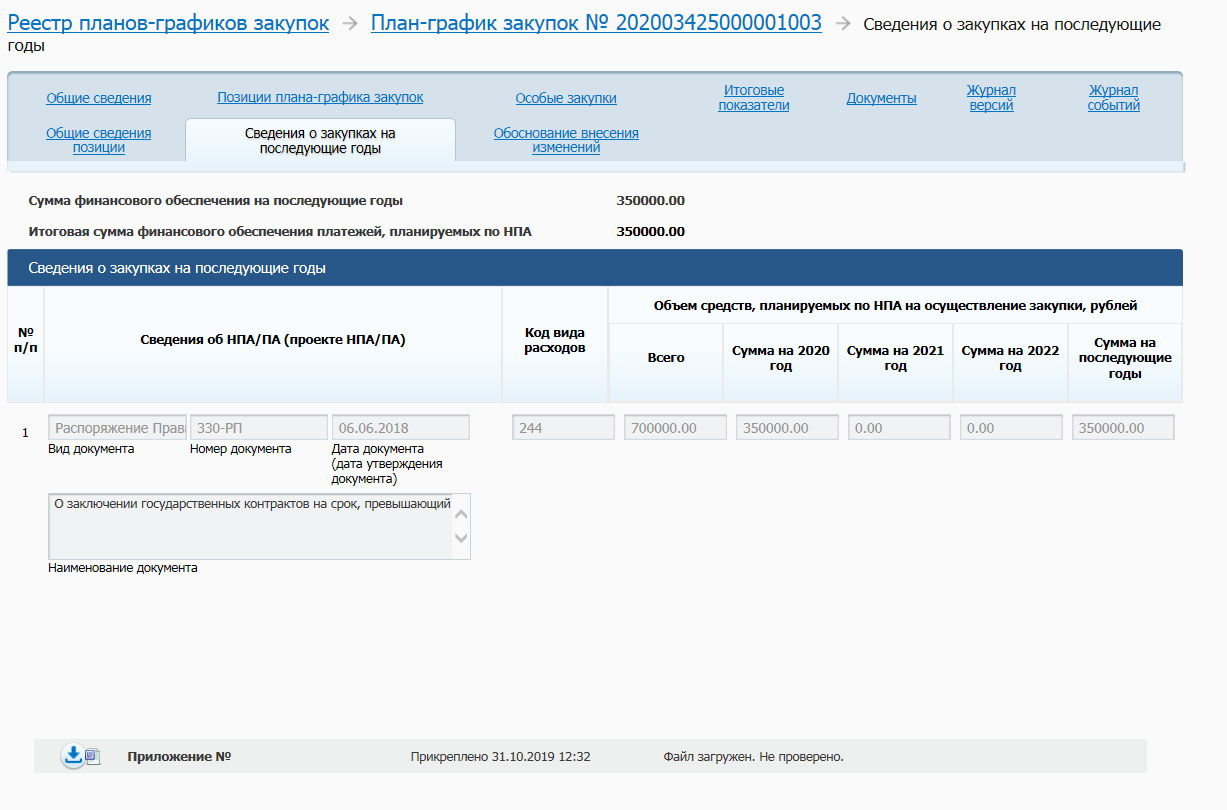Go to Итоговые показатели tab

click(x=754, y=98)
